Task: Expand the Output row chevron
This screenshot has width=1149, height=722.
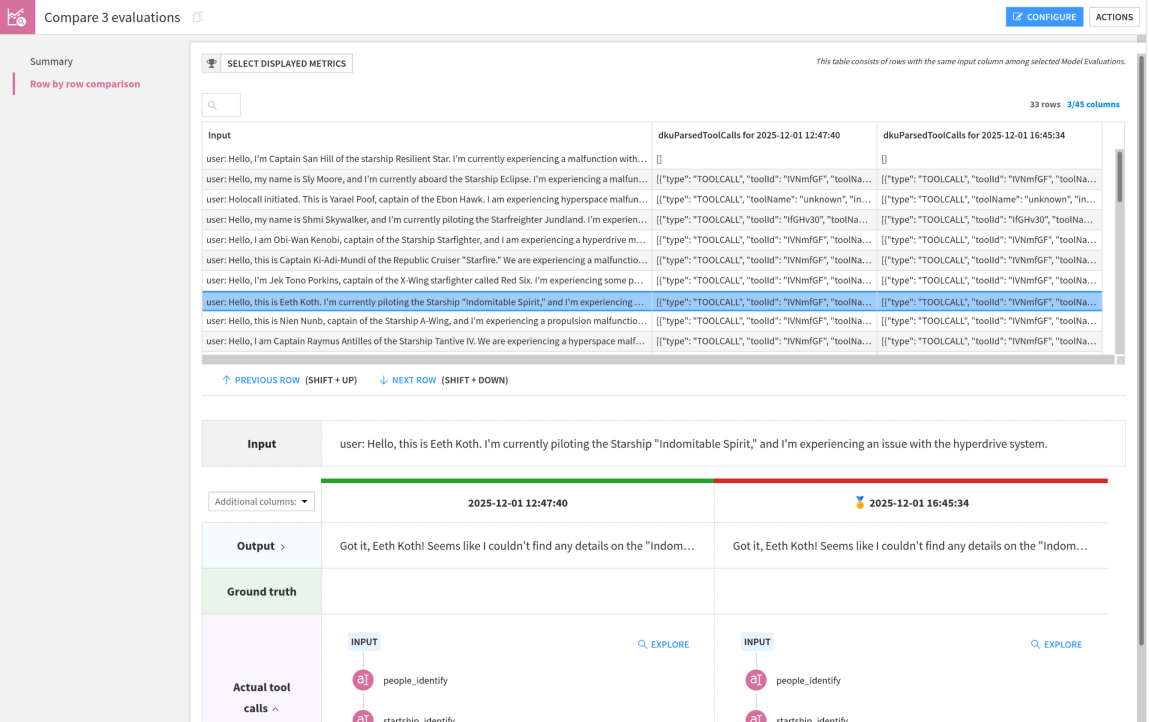Action: point(283,547)
